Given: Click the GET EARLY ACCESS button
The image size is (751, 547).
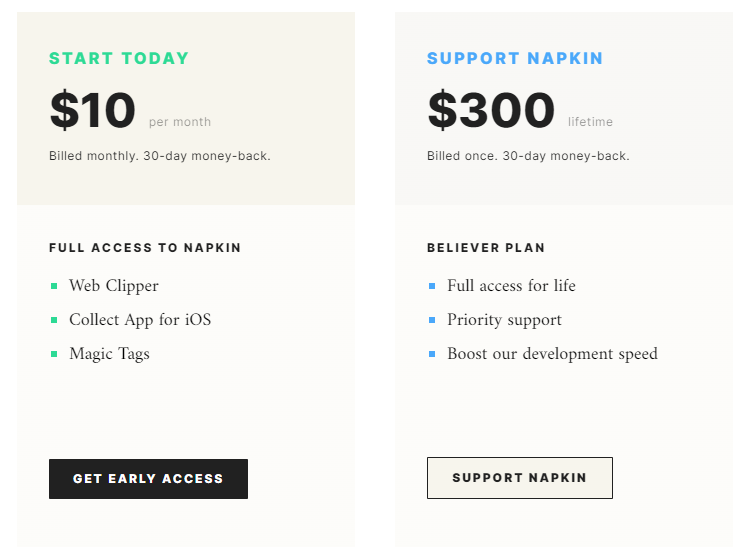Looking at the screenshot, I should pyautogui.click(x=148, y=479).
